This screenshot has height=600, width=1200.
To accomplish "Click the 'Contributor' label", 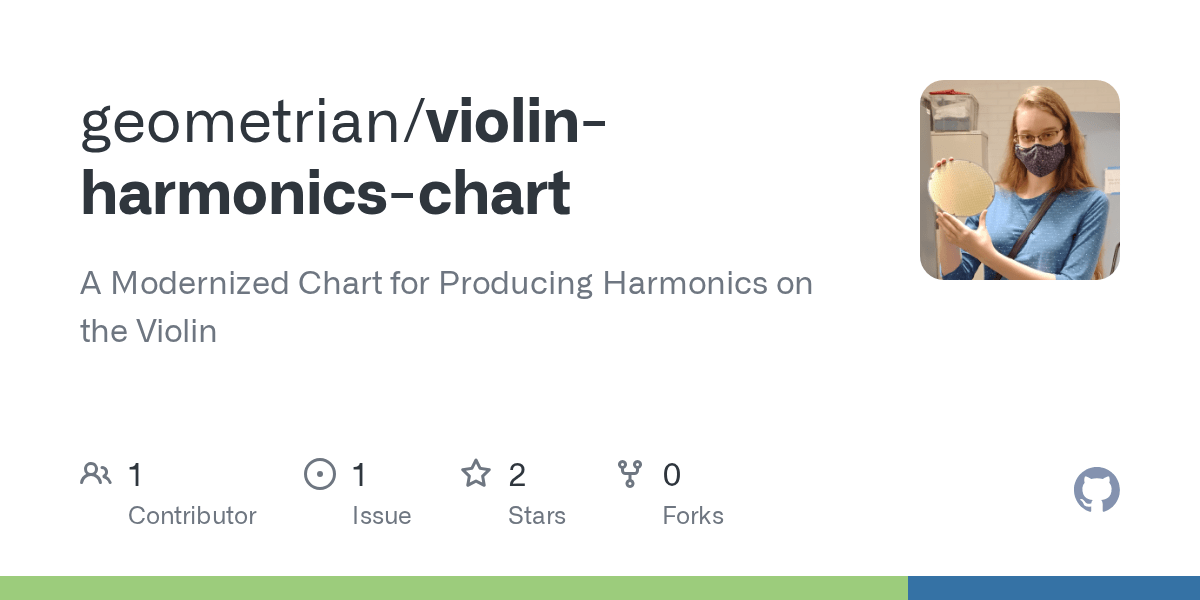I will click(192, 516).
